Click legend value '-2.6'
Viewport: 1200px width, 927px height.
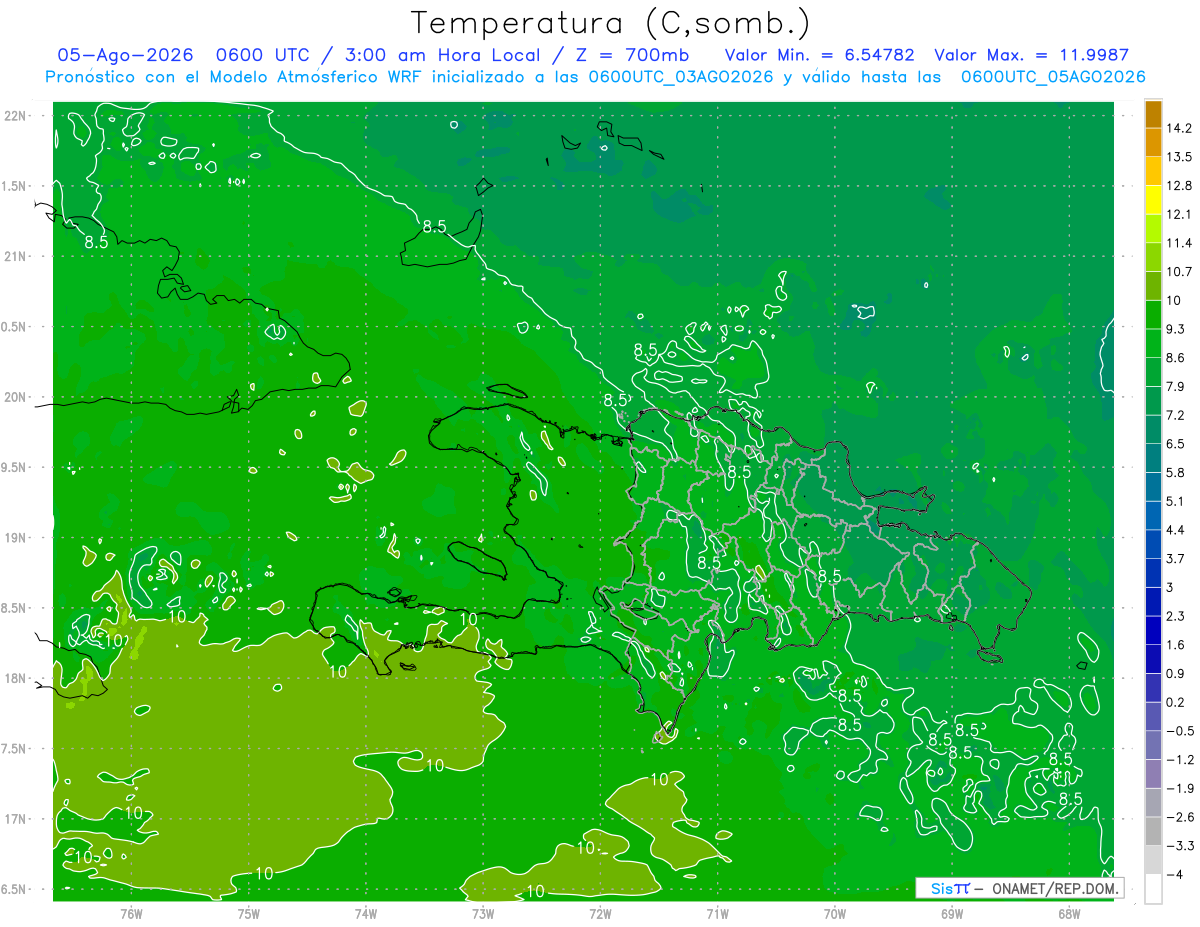tap(1180, 817)
